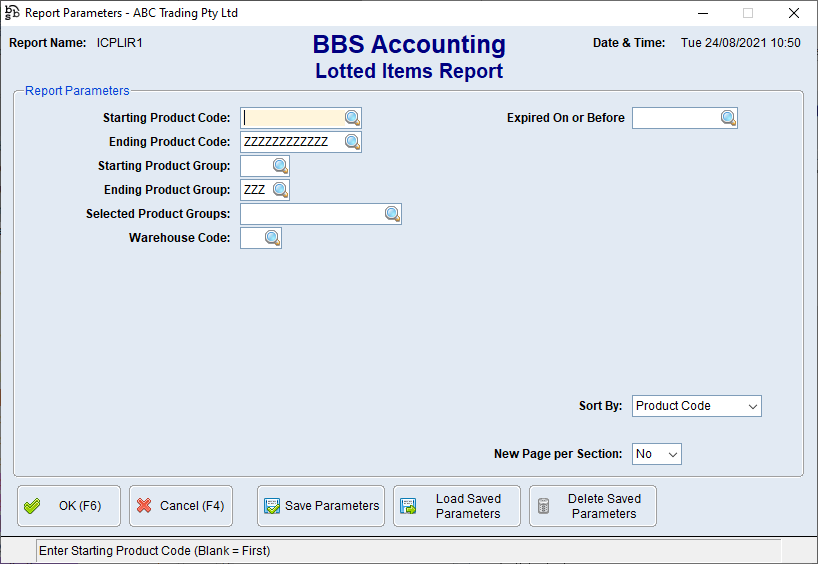Viewport: 818px width, 564px height.
Task: Open lookup for Ending Product Code
Action: pyautogui.click(x=352, y=142)
